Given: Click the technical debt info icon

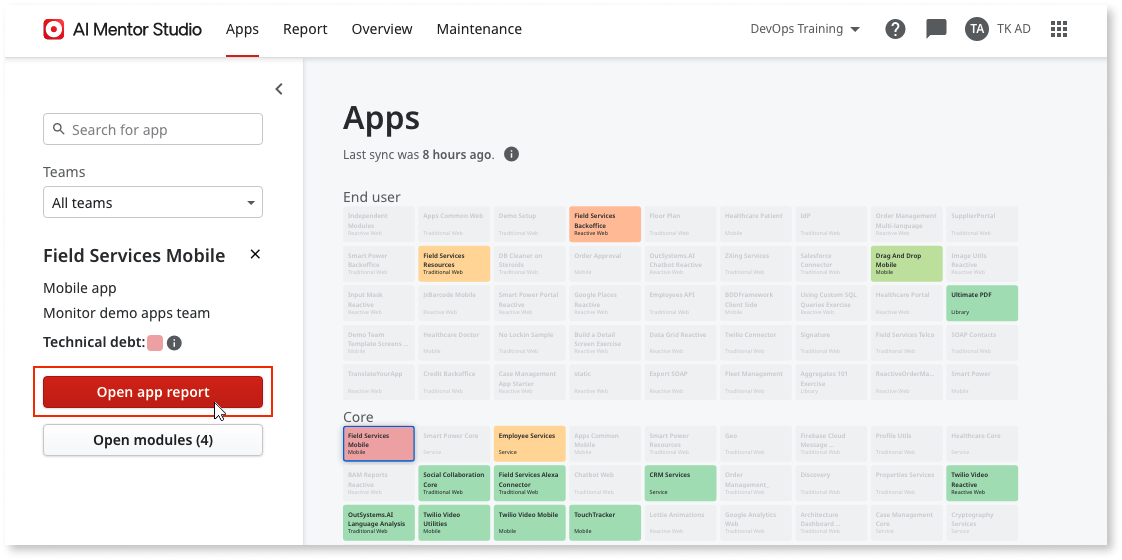Looking at the screenshot, I should pyautogui.click(x=174, y=343).
